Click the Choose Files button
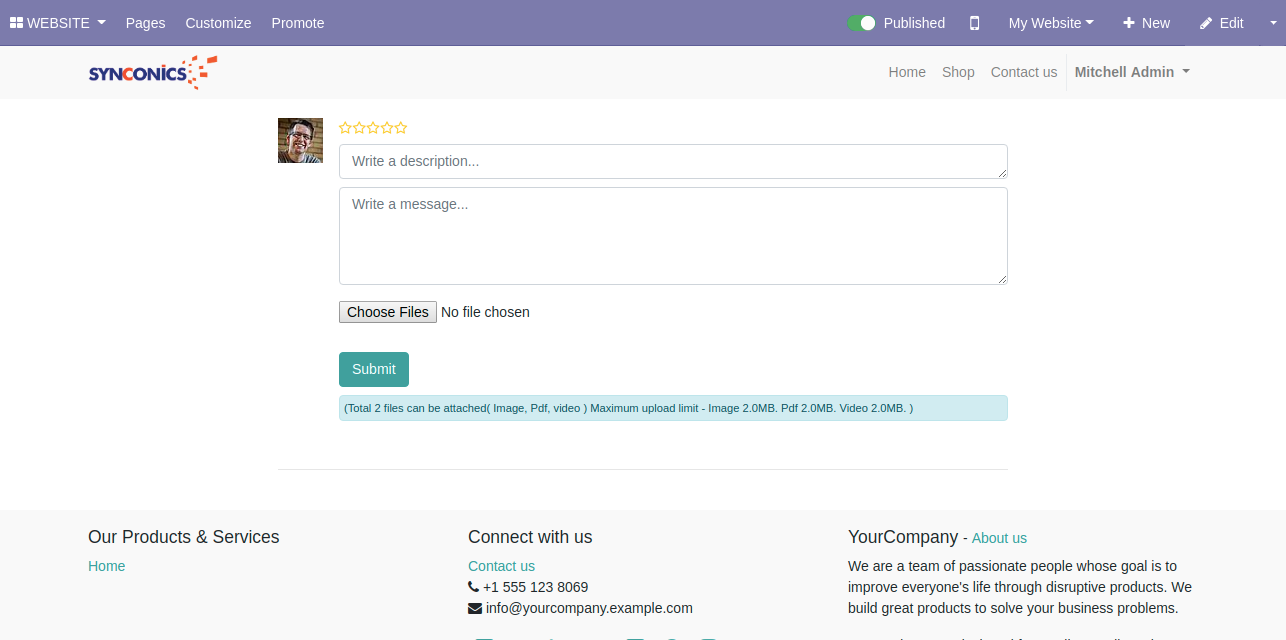The width and height of the screenshot is (1286, 640). click(x=388, y=312)
